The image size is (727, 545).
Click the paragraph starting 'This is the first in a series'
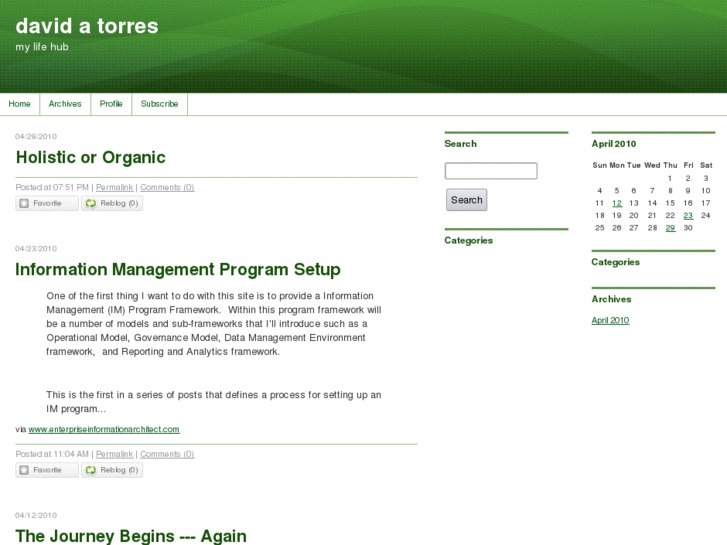(213, 402)
